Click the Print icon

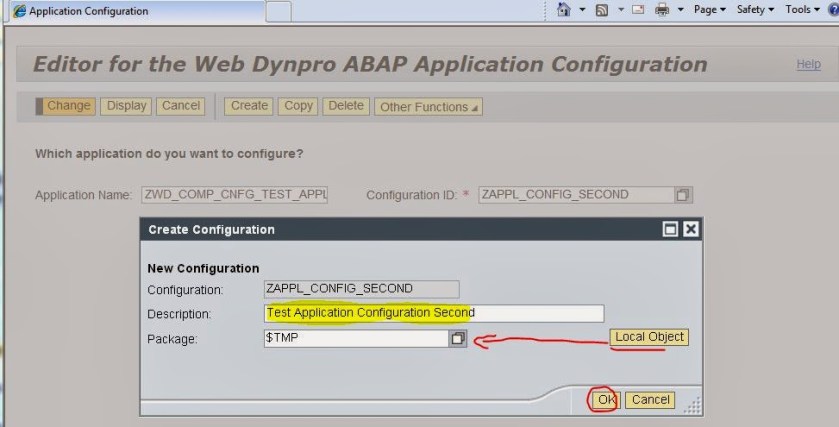(662, 10)
